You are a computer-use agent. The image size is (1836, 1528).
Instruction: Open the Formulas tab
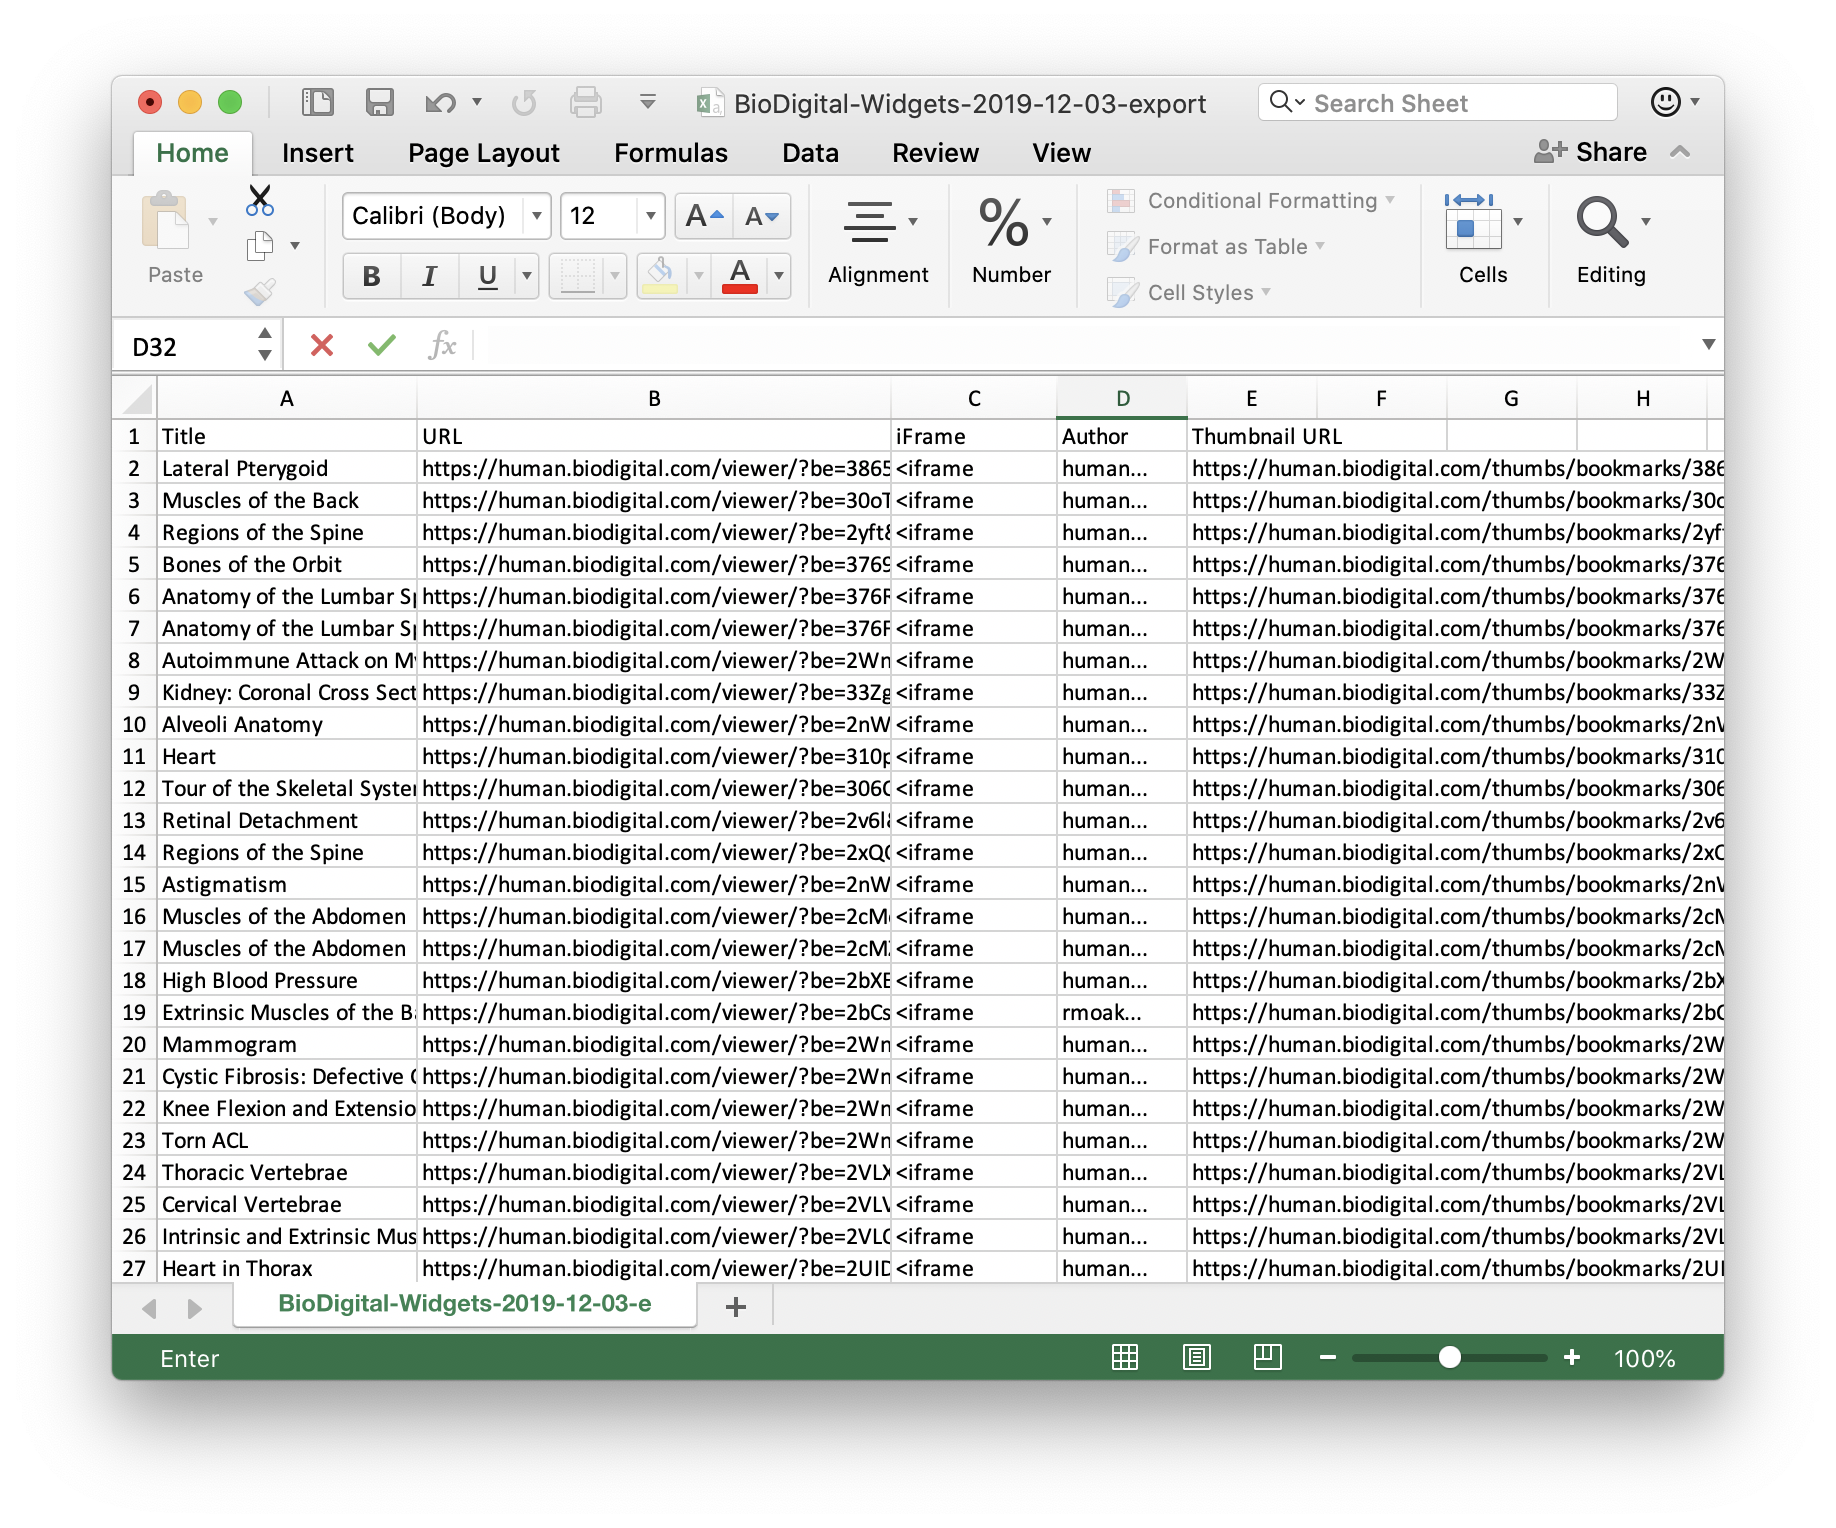tap(671, 153)
